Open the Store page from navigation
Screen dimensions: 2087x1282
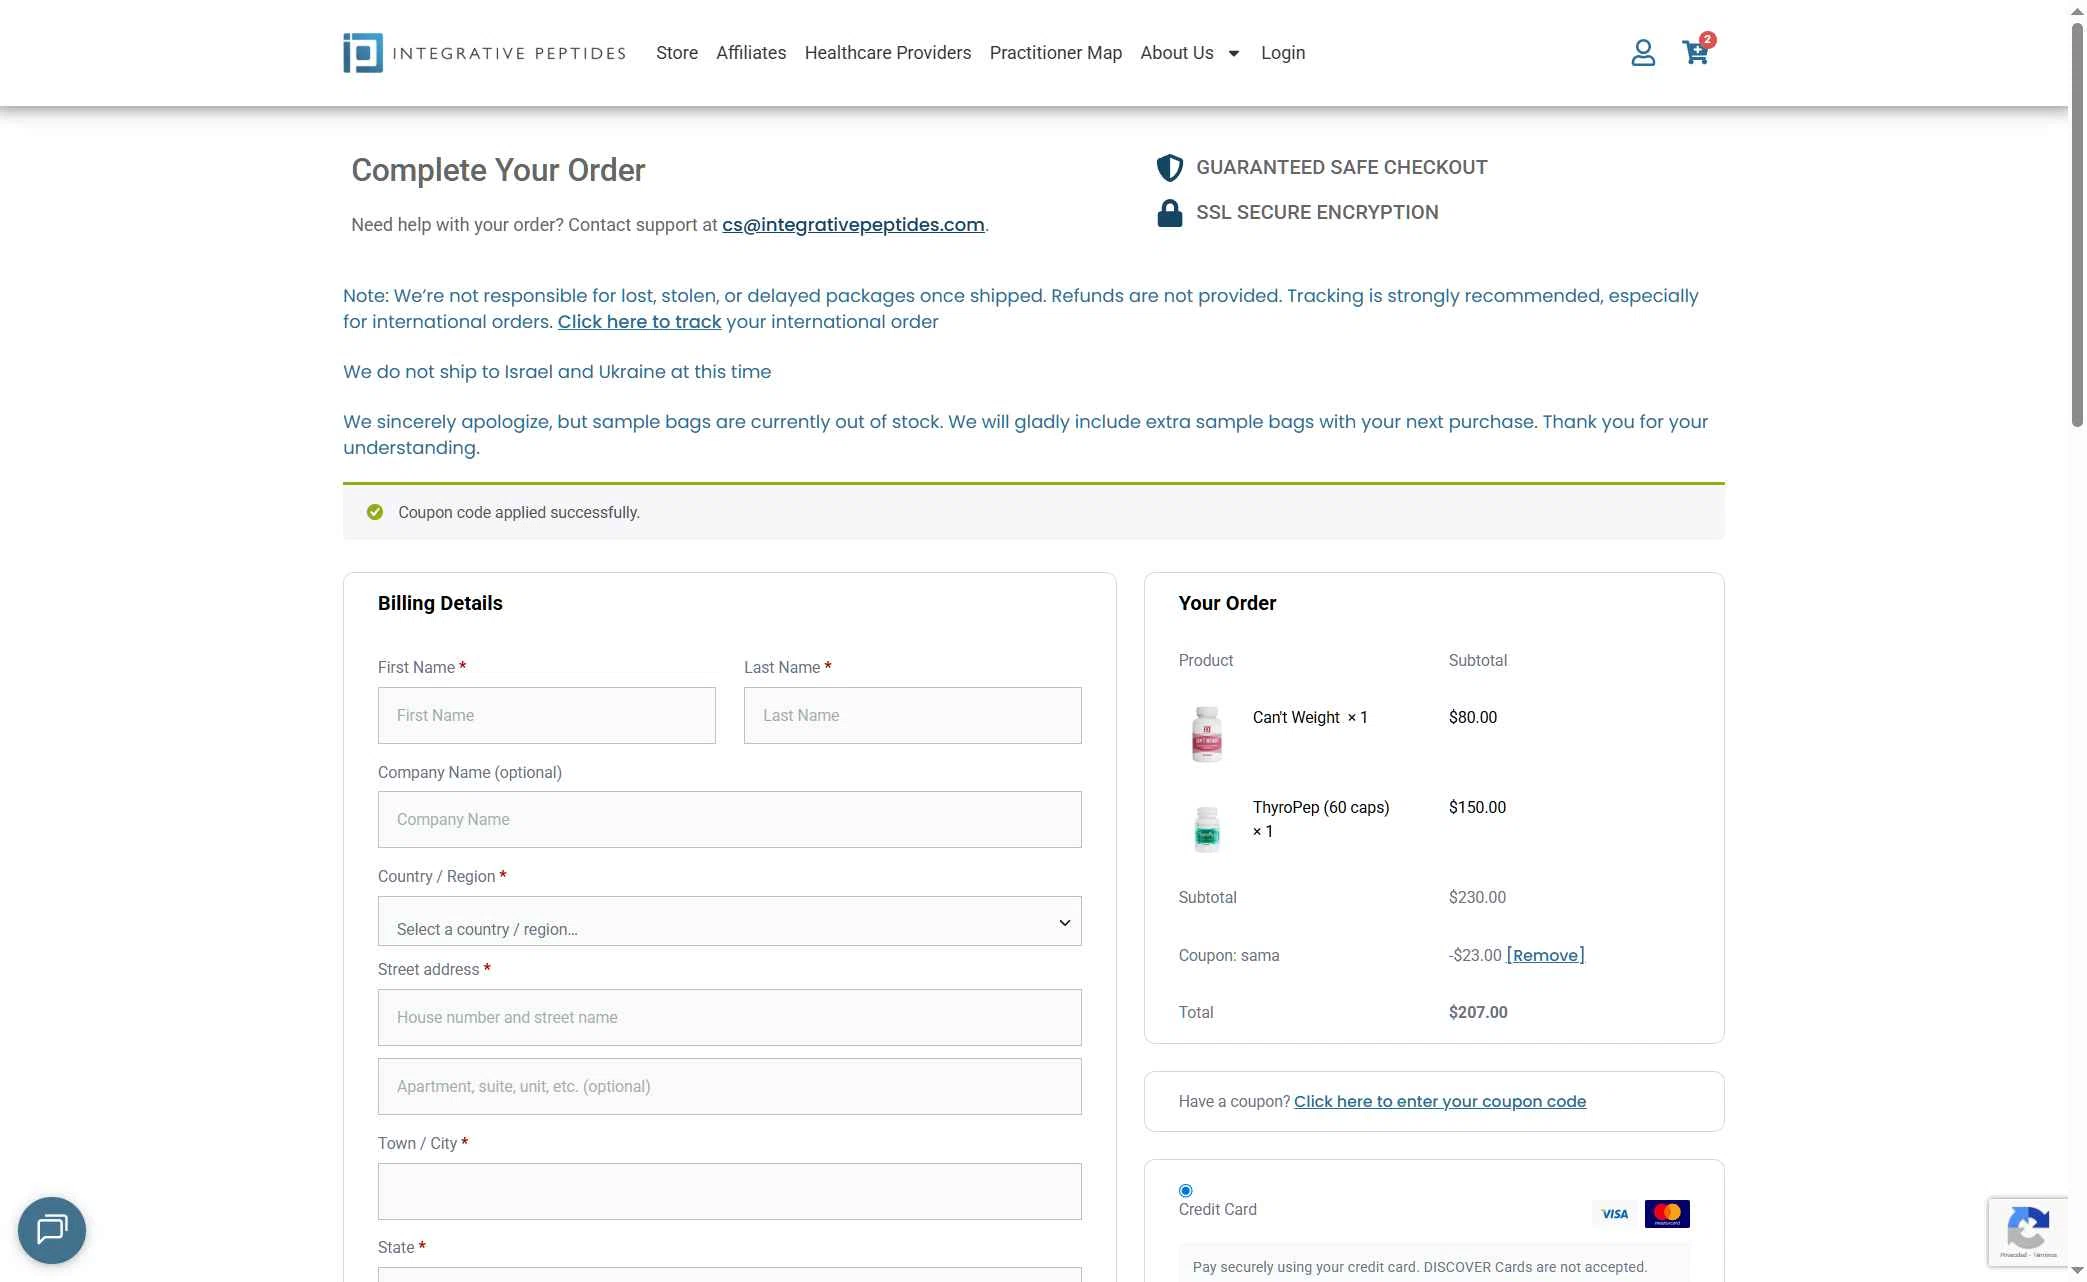click(x=676, y=53)
